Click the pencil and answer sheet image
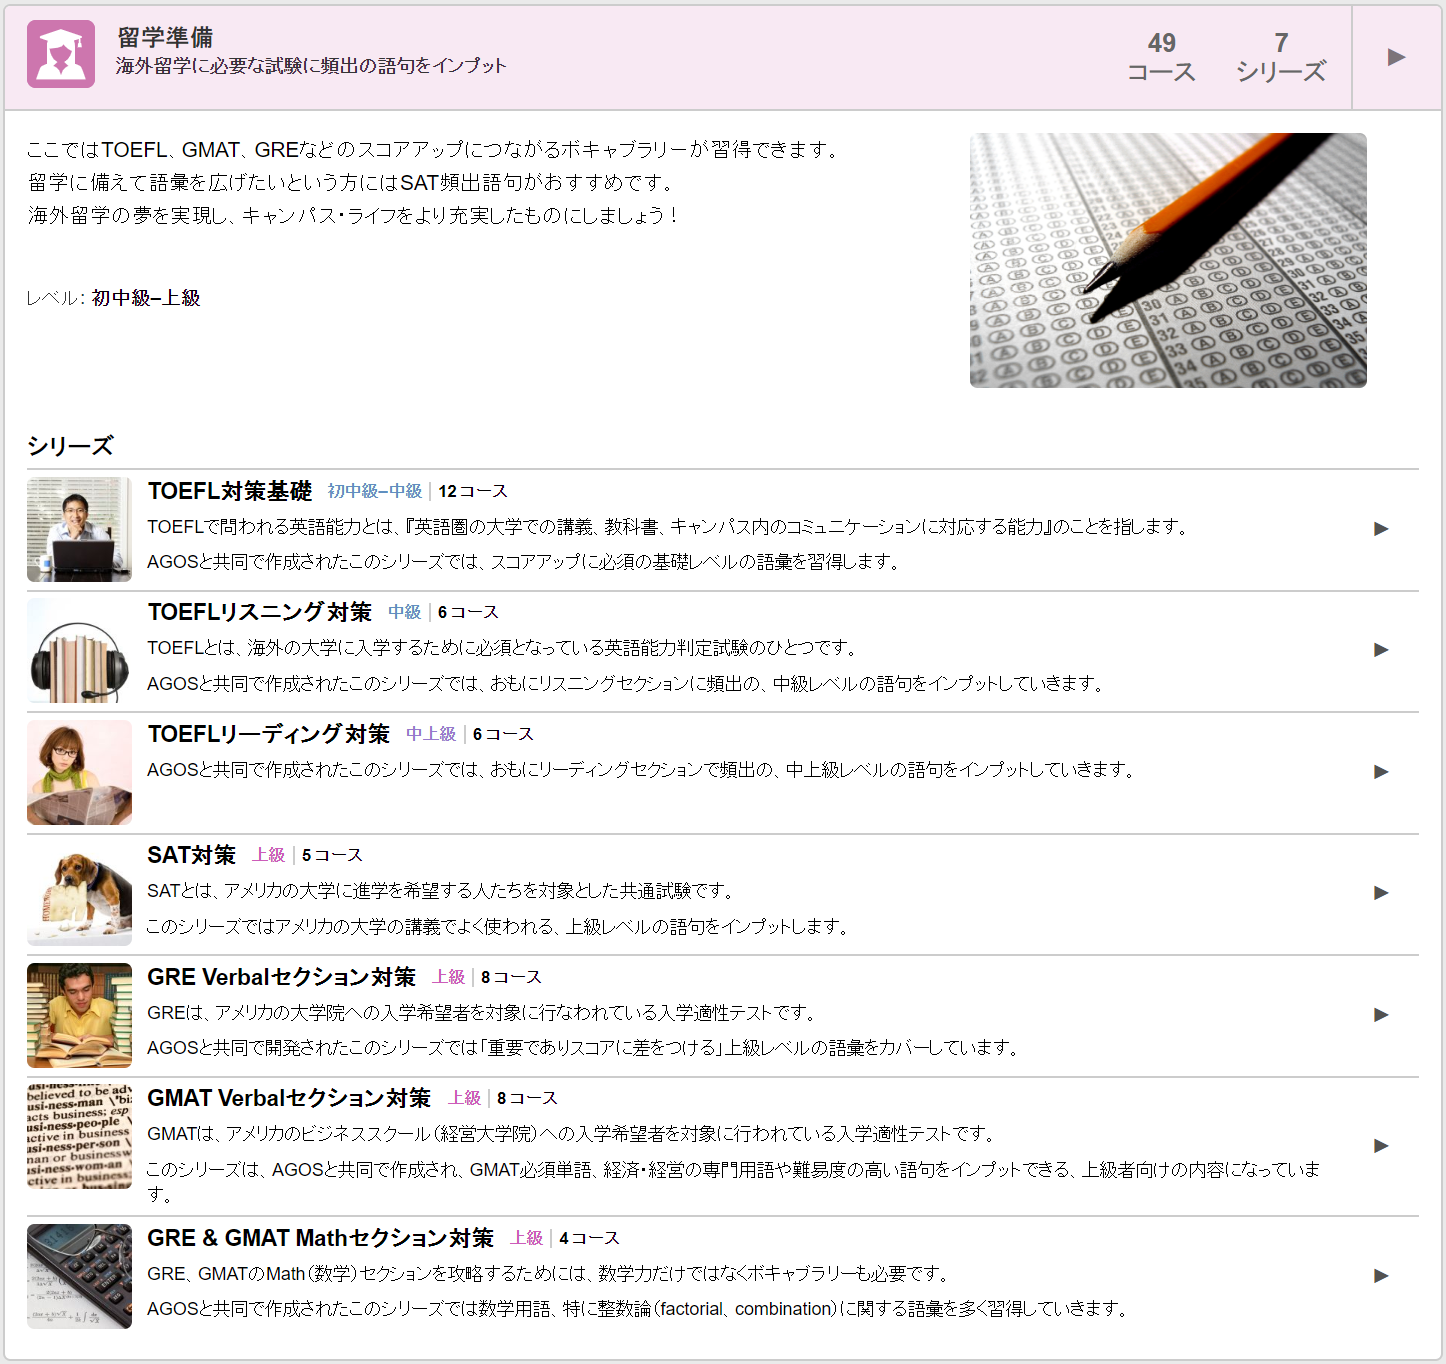The height and width of the screenshot is (1364, 1446). [x=1168, y=260]
